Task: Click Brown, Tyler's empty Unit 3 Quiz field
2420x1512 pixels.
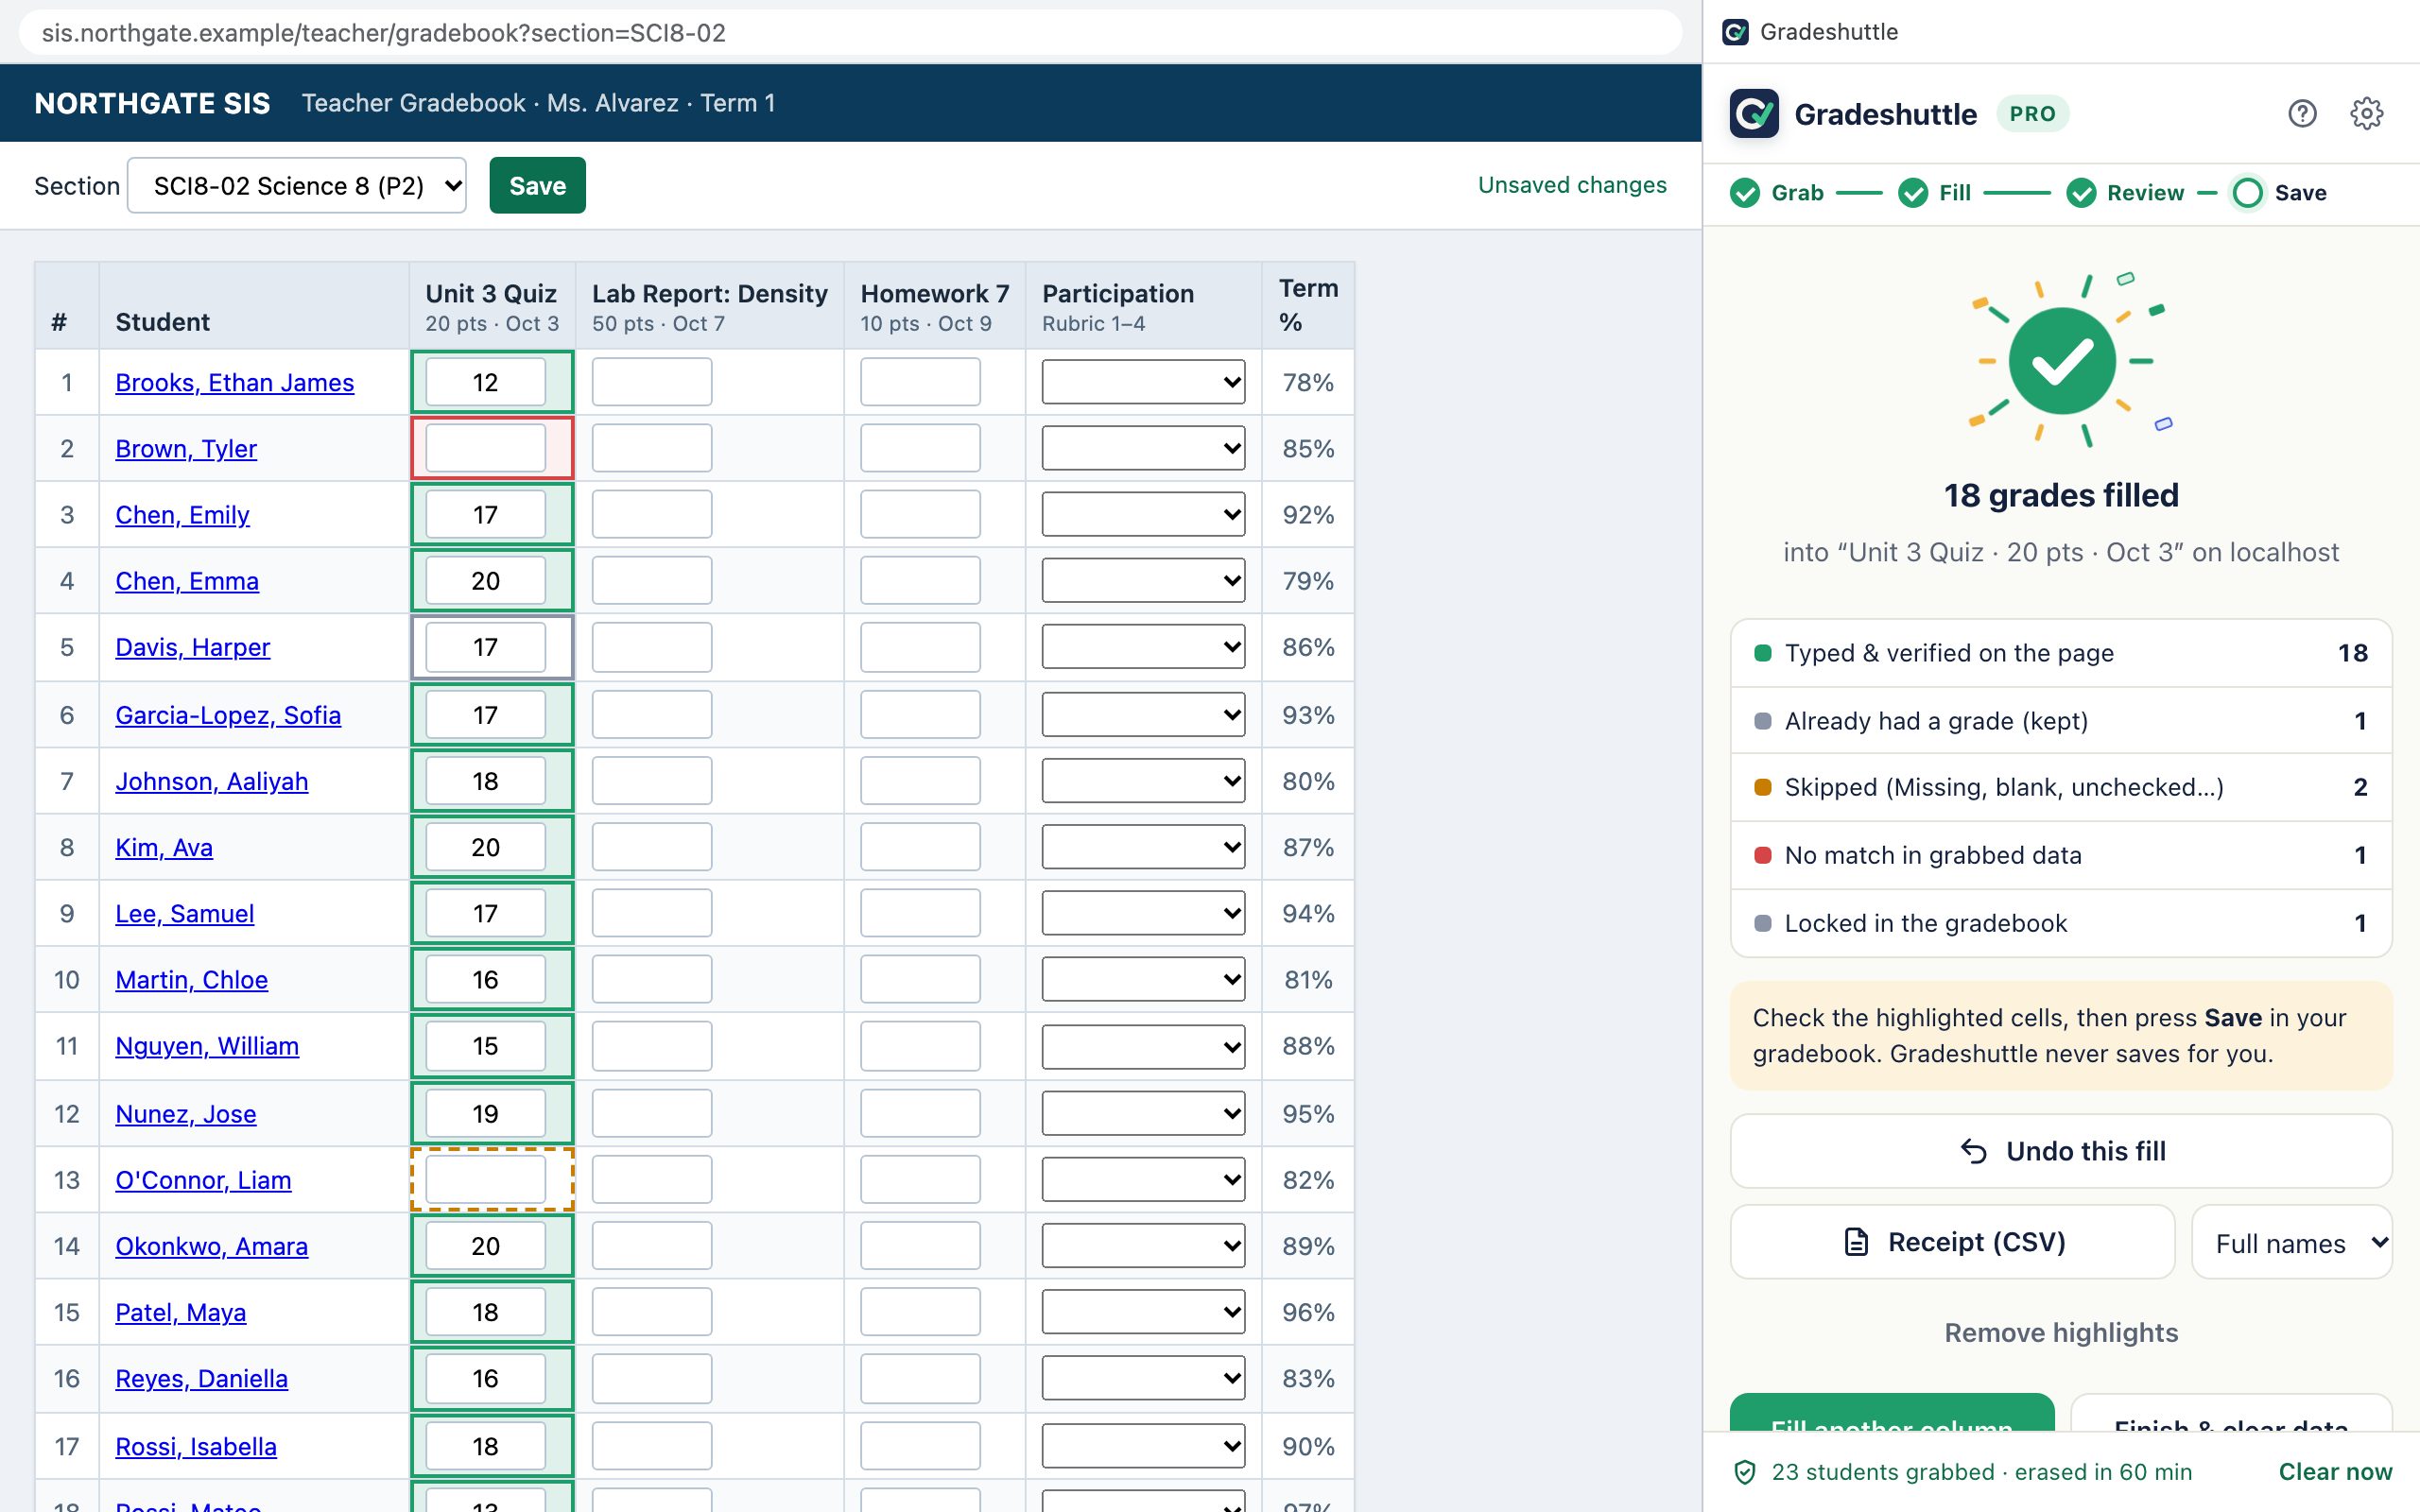Action: pyautogui.click(x=485, y=448)
